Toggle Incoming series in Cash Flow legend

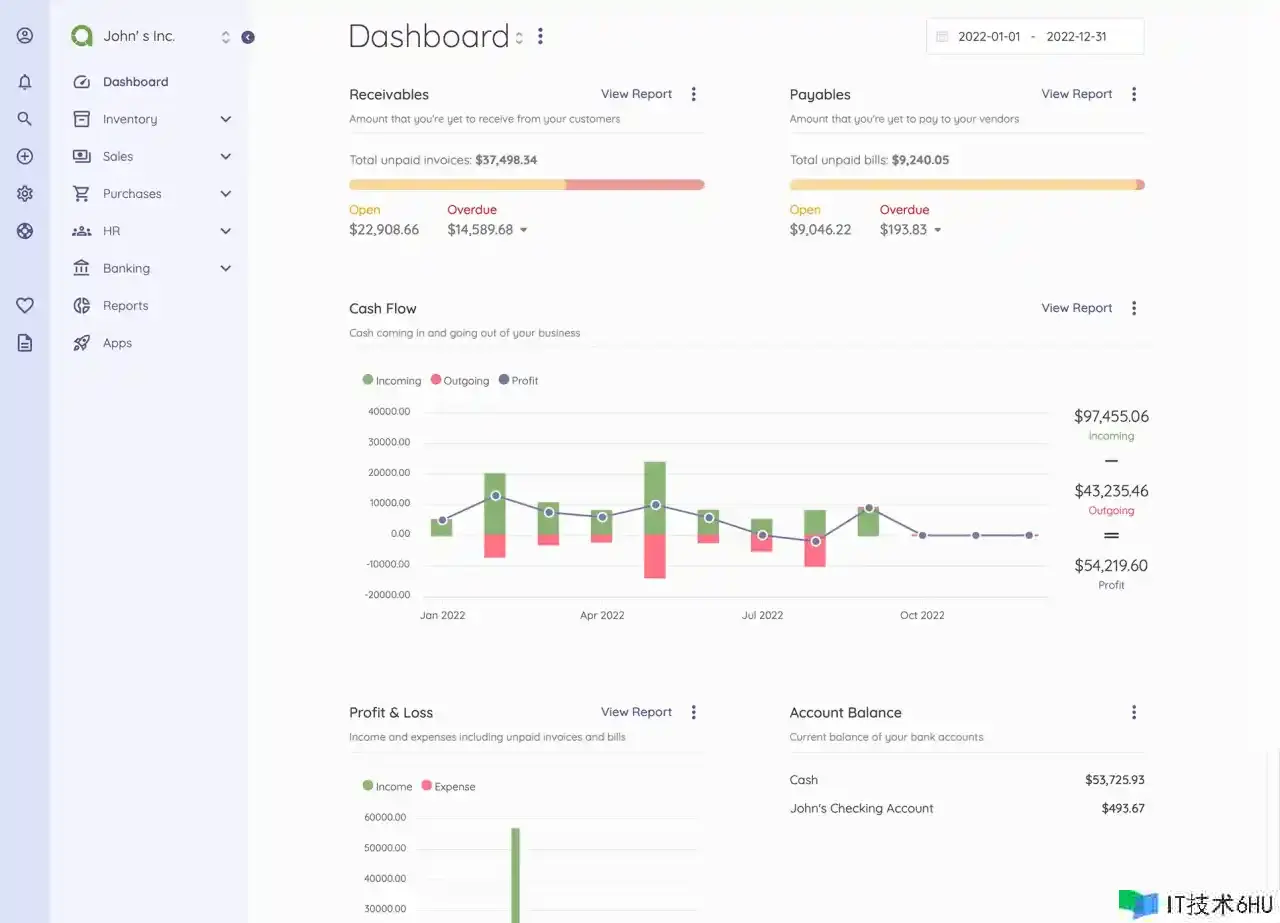392,381
